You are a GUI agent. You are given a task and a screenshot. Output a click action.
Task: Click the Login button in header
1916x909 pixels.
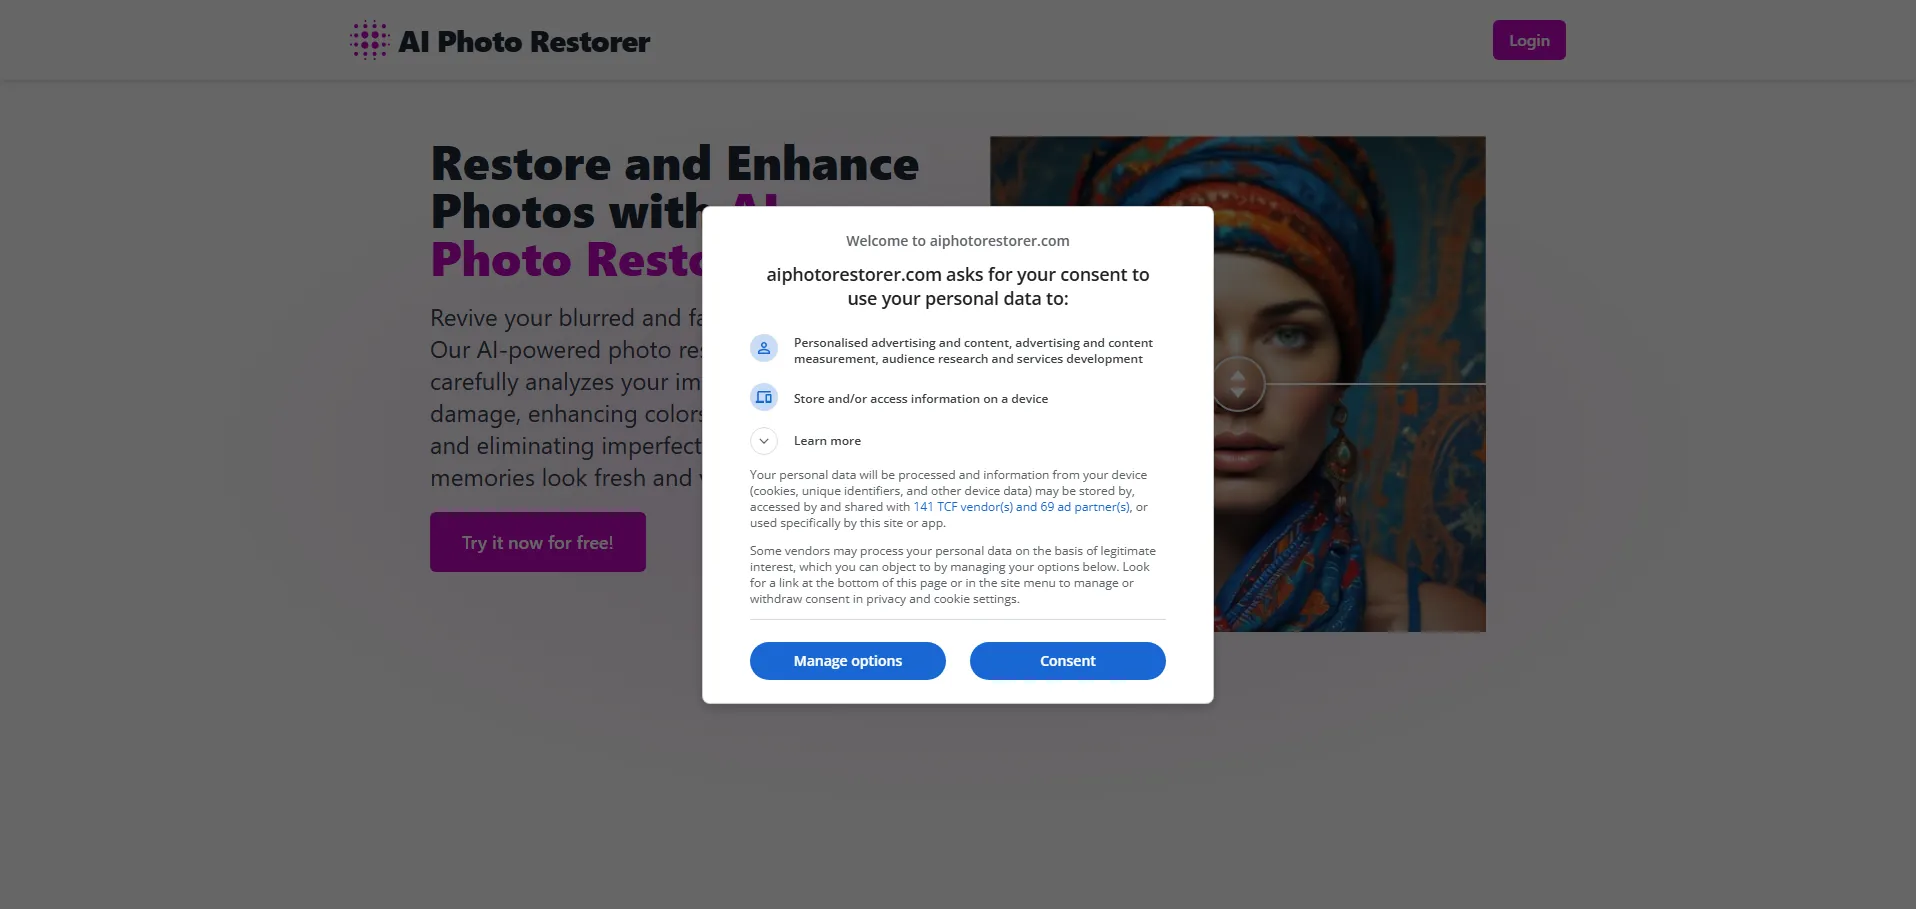(1529, 40)
